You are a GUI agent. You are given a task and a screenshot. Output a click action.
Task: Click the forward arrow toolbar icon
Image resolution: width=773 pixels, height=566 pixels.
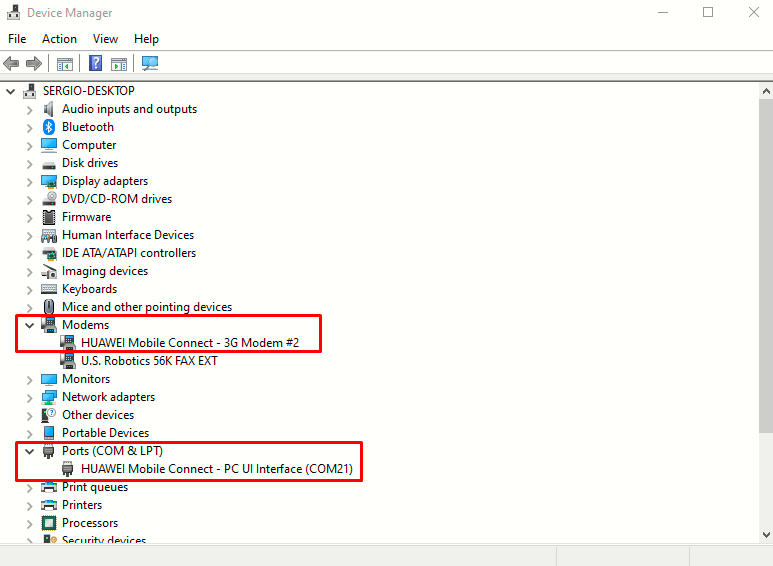click(34, 63)
